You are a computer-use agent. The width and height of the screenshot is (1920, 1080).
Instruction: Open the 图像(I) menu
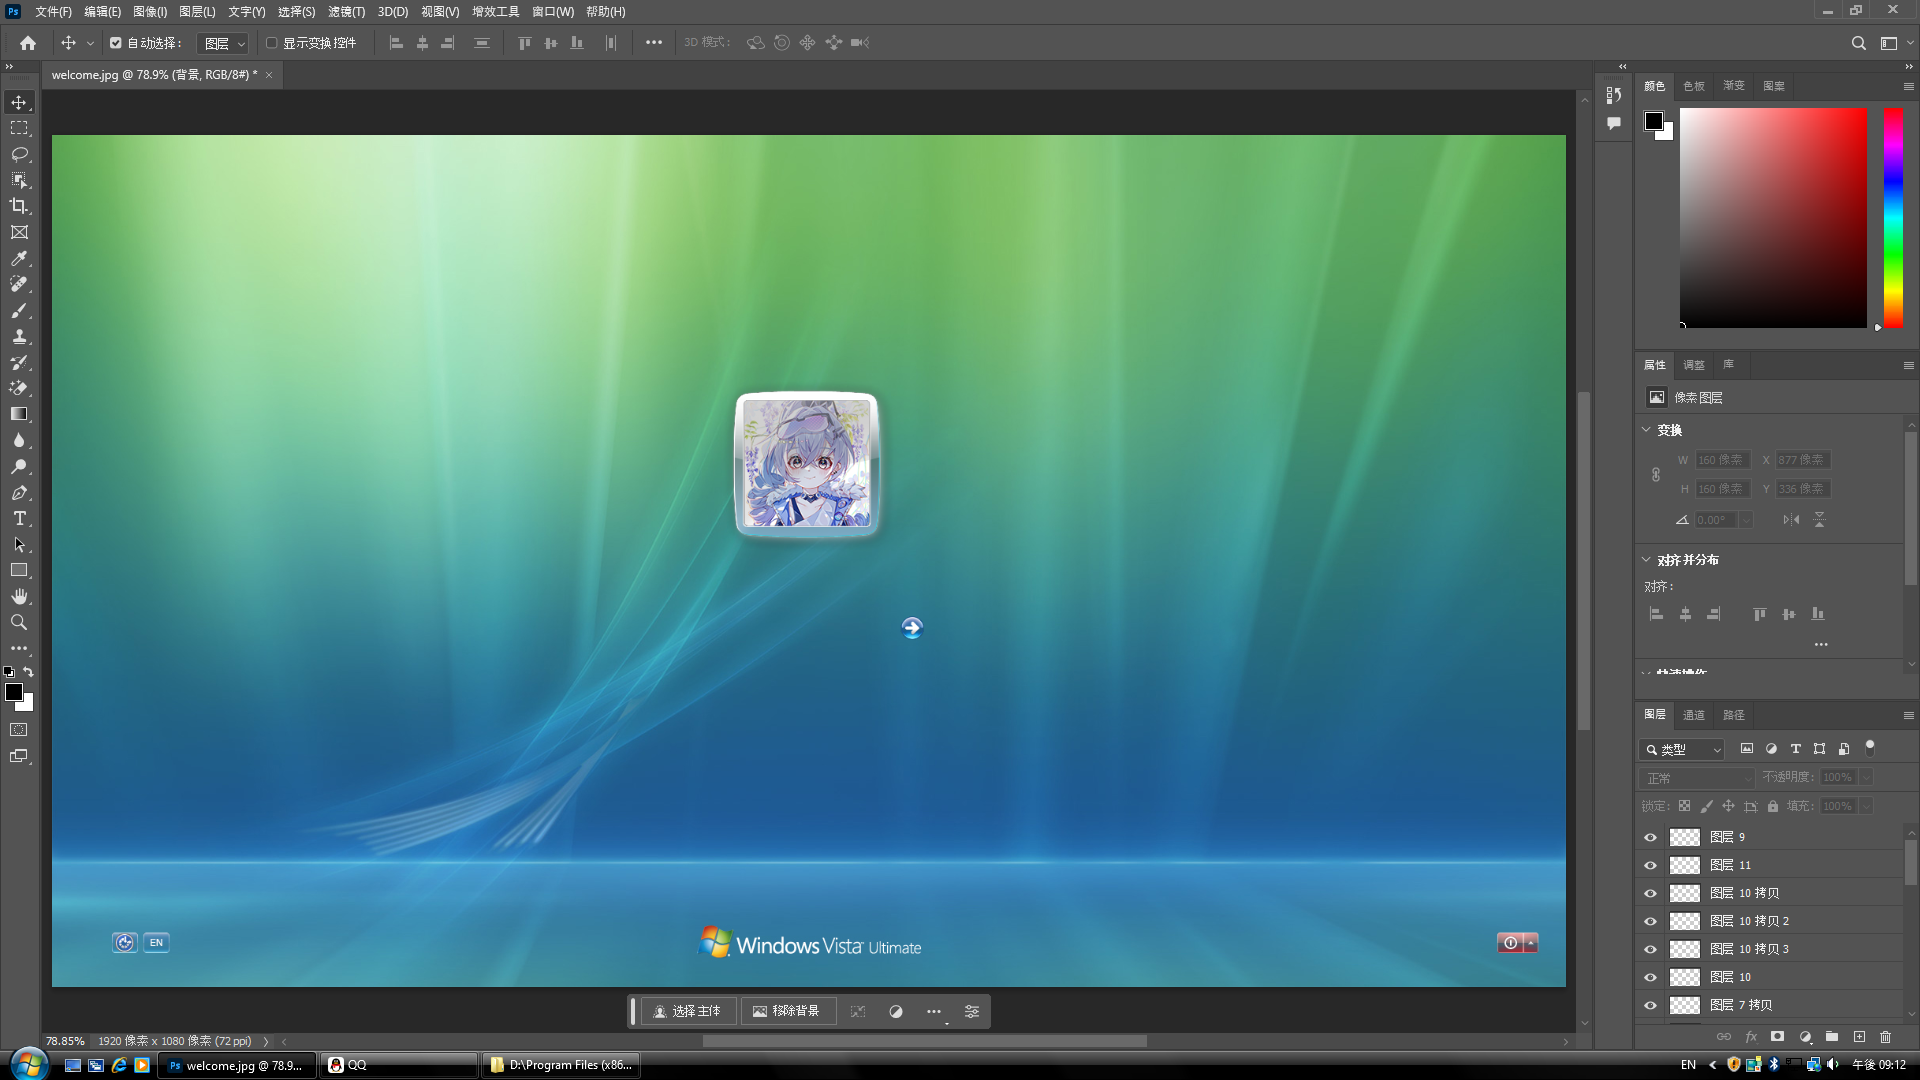(150, 12)
